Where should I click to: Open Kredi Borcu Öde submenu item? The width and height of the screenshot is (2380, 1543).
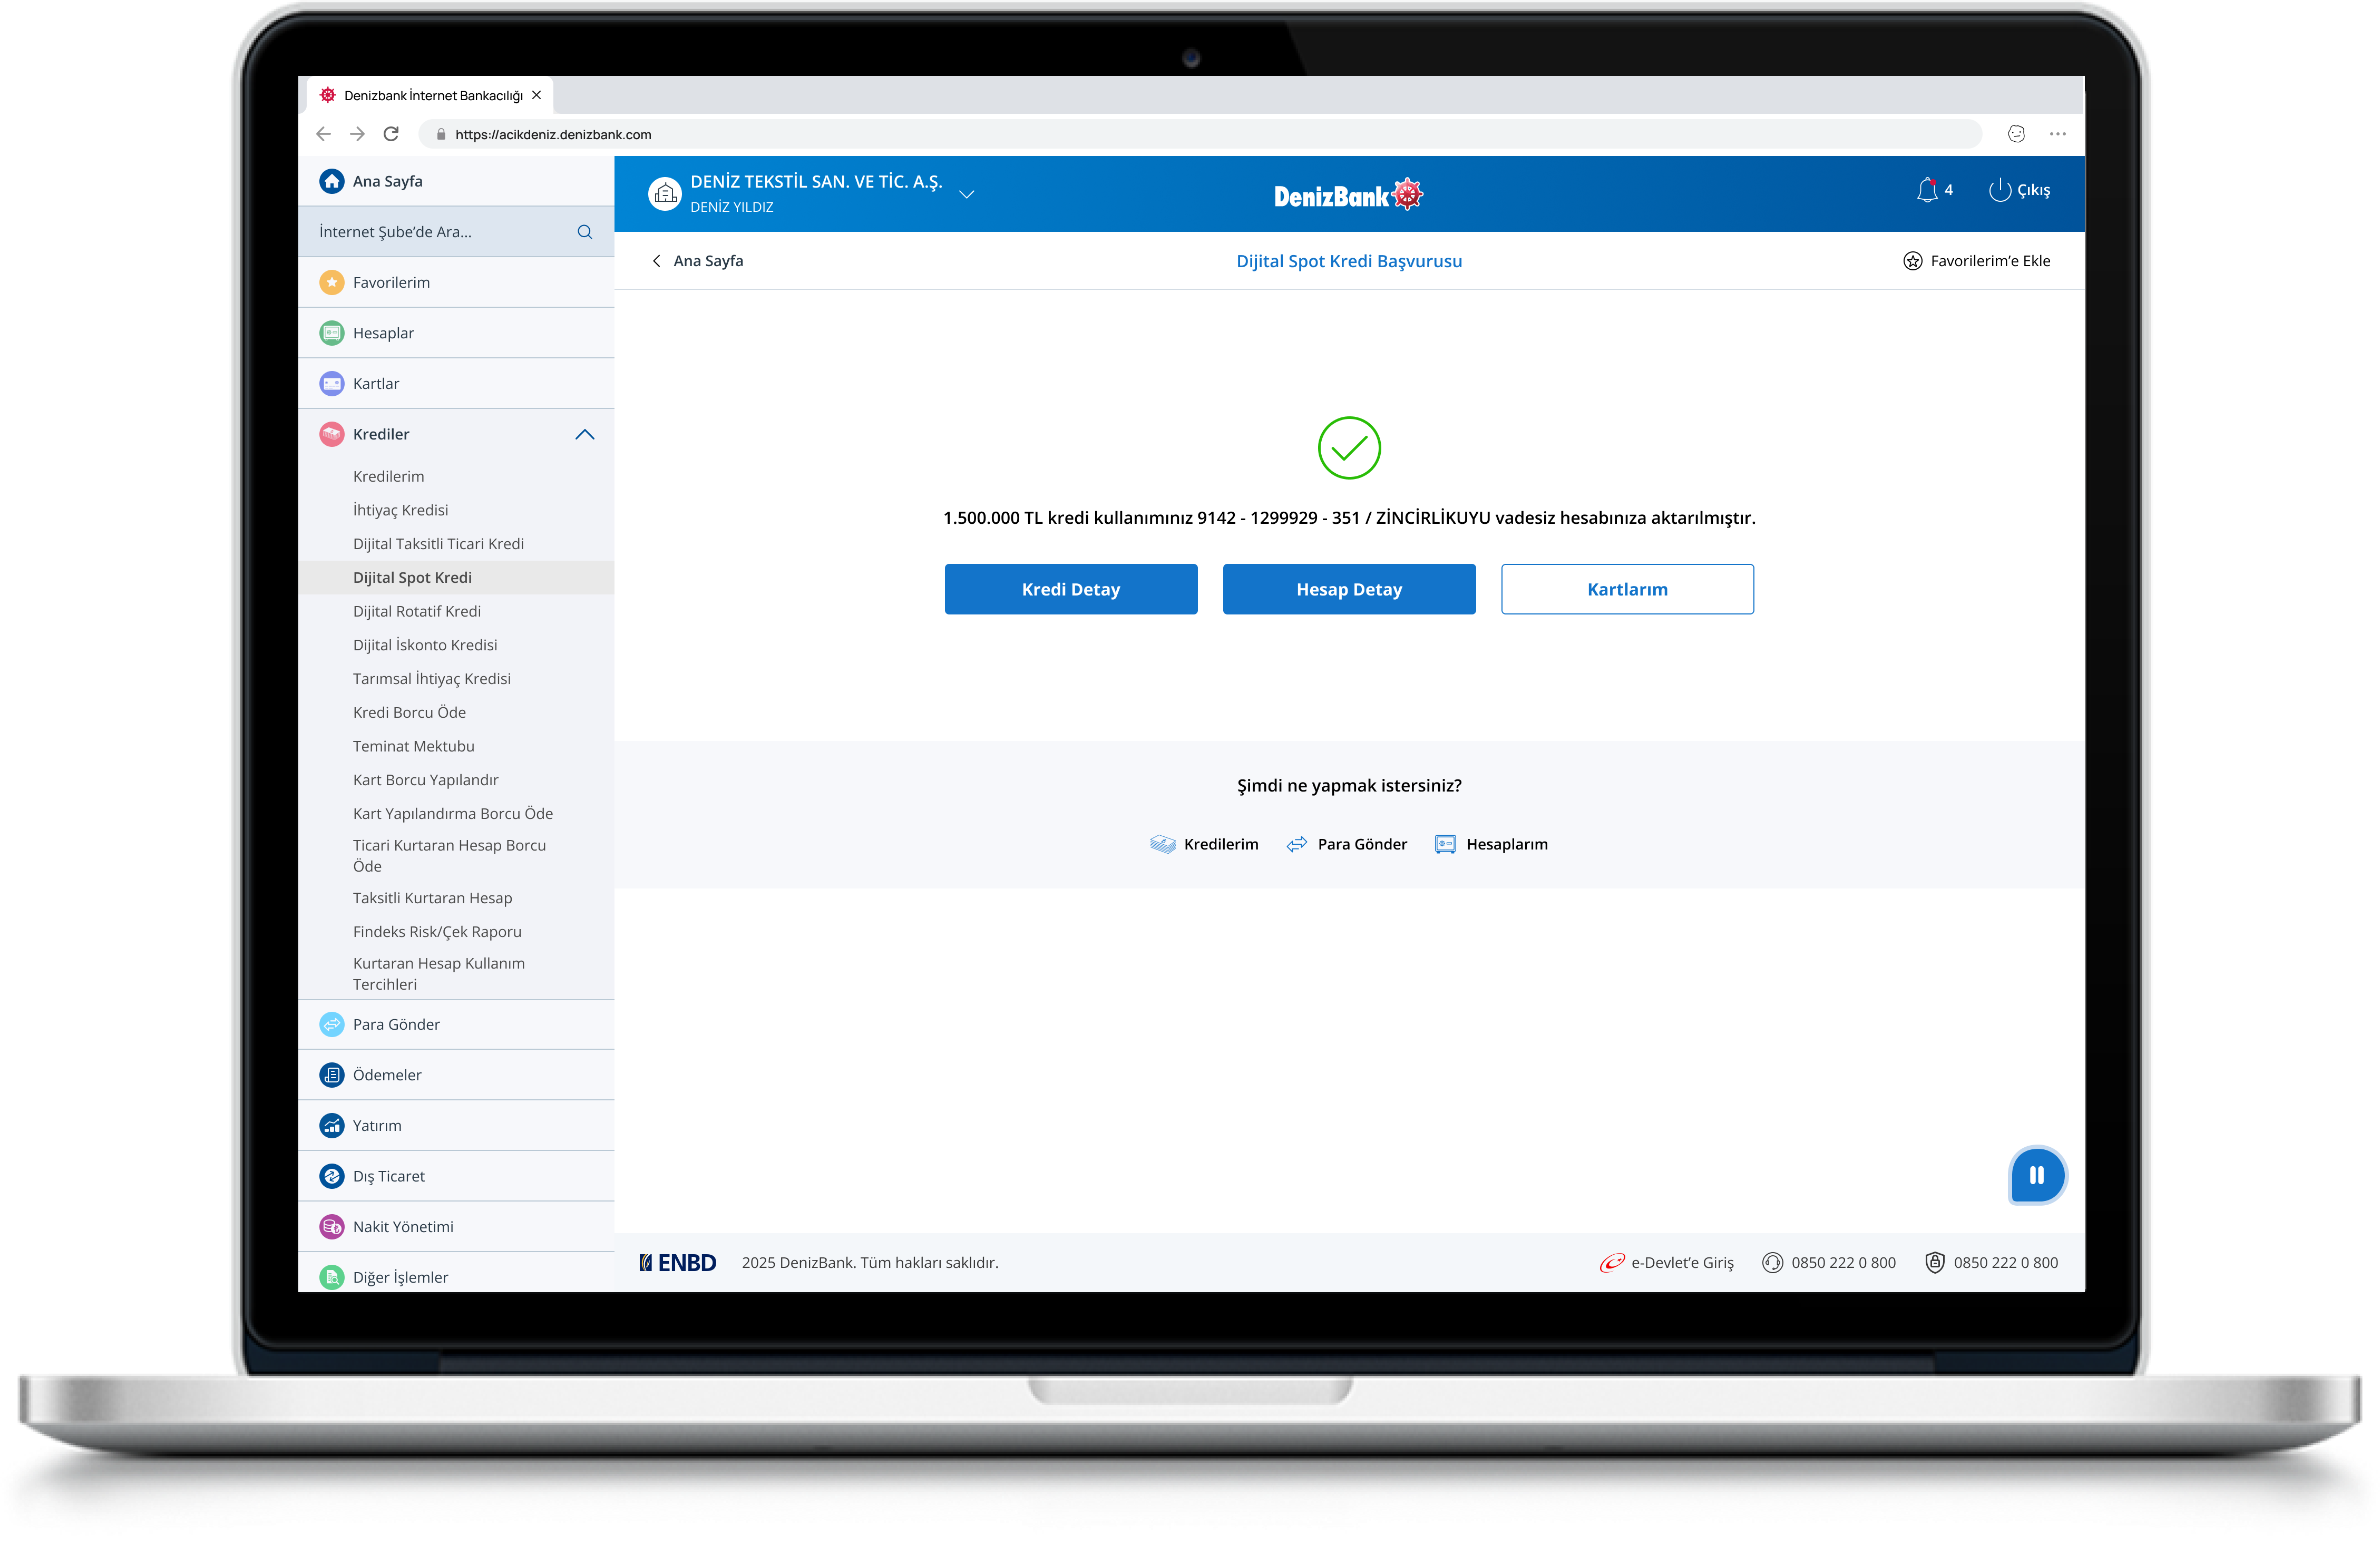coord(409,712)
